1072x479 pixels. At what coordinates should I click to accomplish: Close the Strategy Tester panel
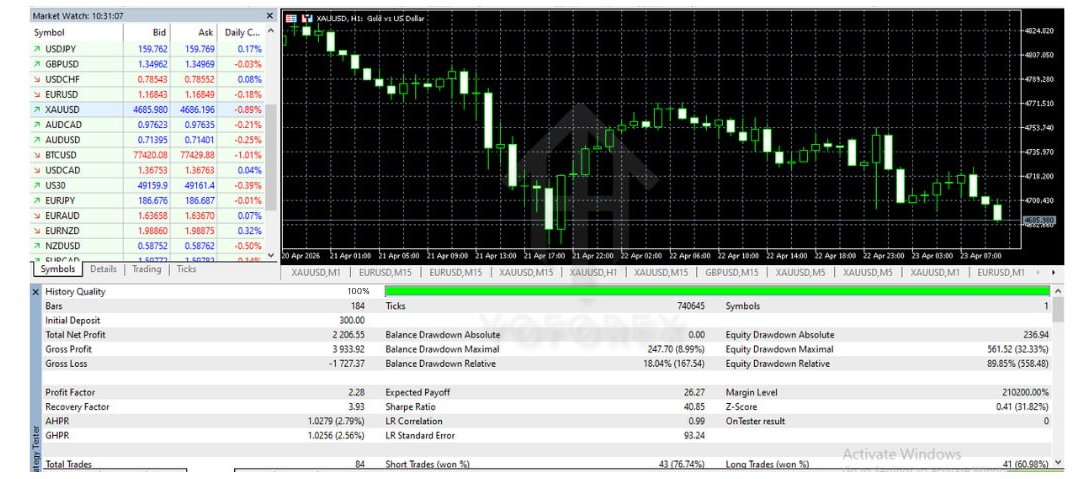pyautogui.click(x=36, y=292)
